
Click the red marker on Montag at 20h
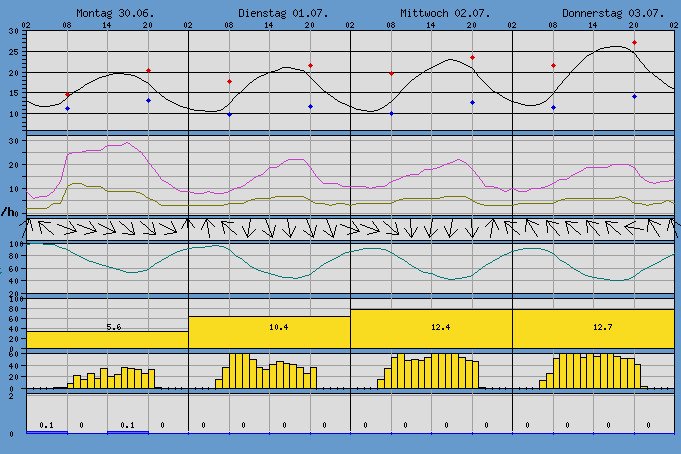pyautogui.click(x=148, y=70)
